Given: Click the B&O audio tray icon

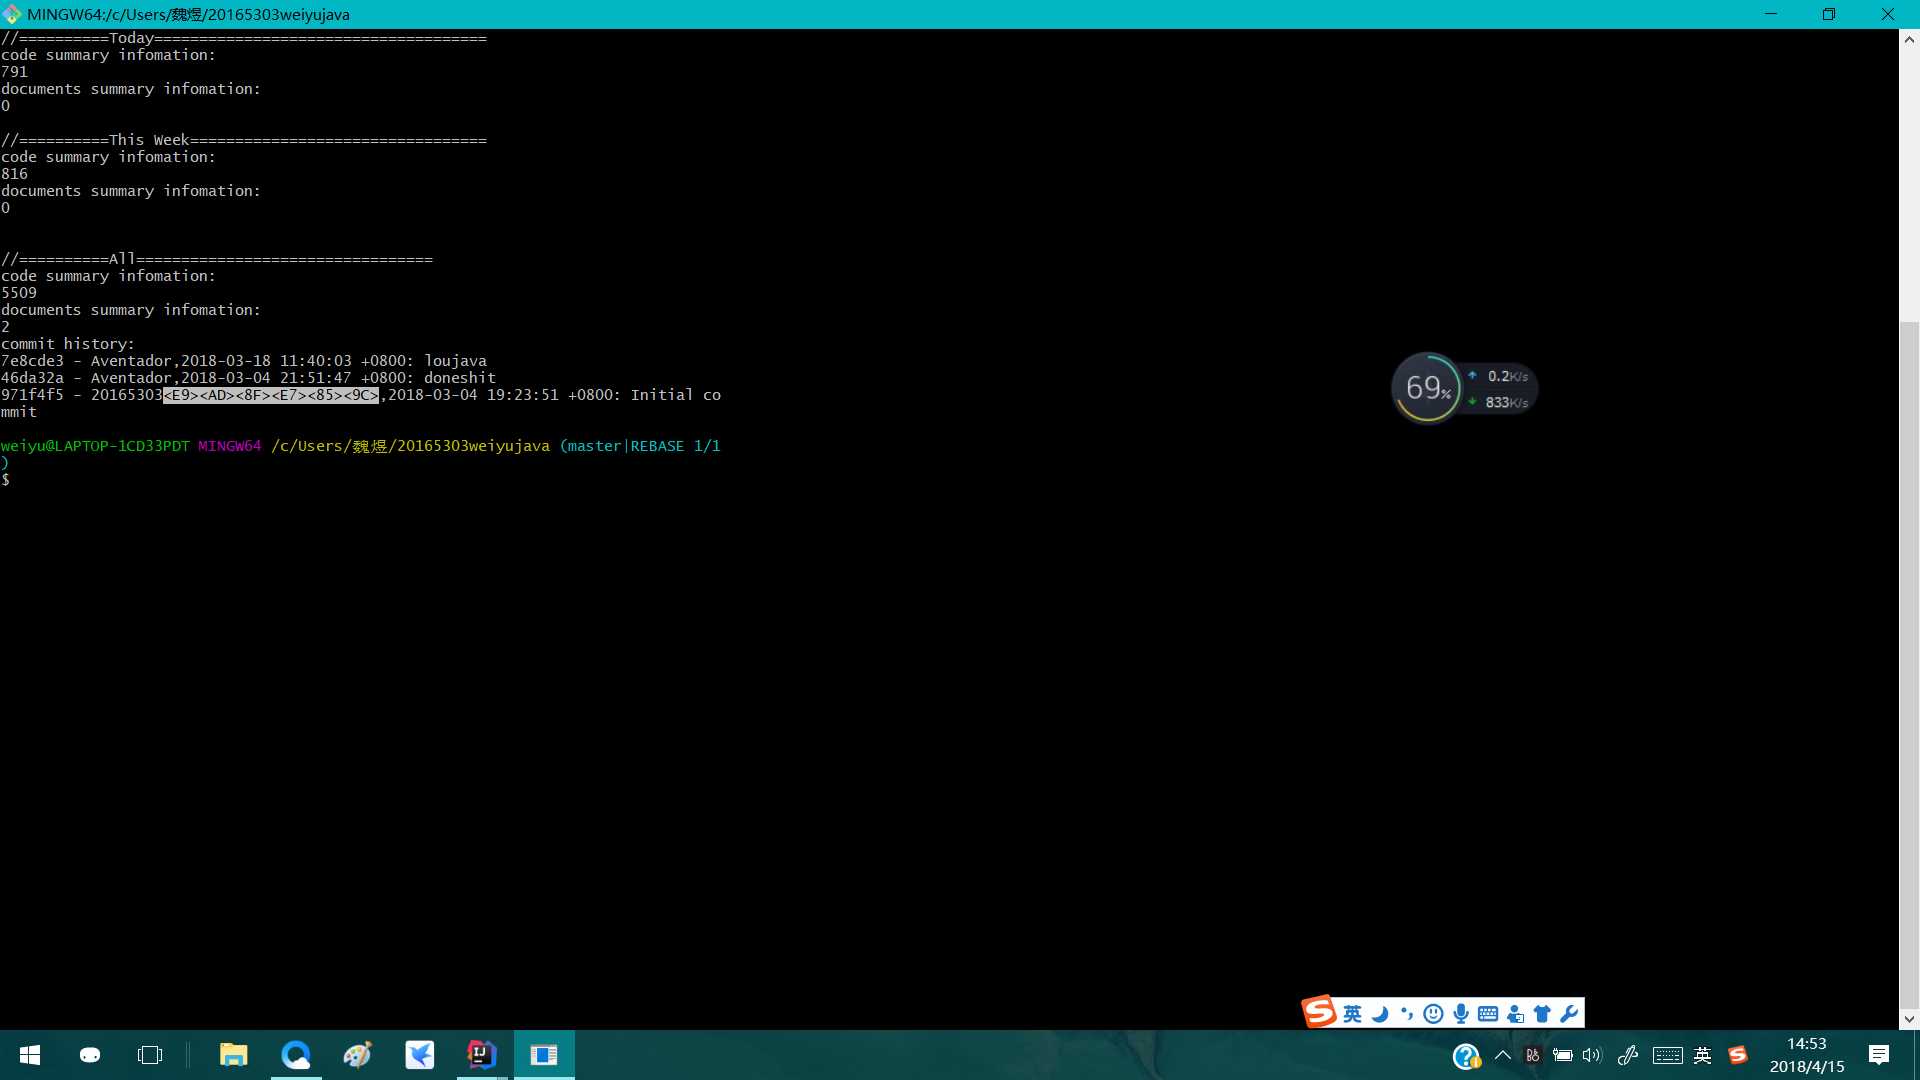Looking at the screenshot, I should (1532, 1055).
